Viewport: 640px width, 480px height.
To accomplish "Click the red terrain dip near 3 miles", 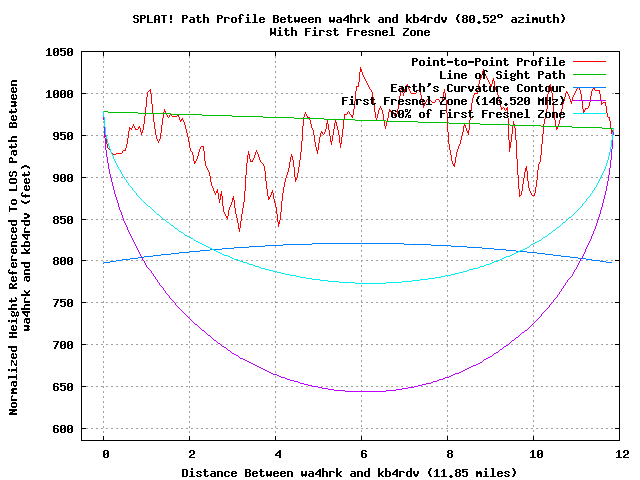I will [x=239, y=231].
